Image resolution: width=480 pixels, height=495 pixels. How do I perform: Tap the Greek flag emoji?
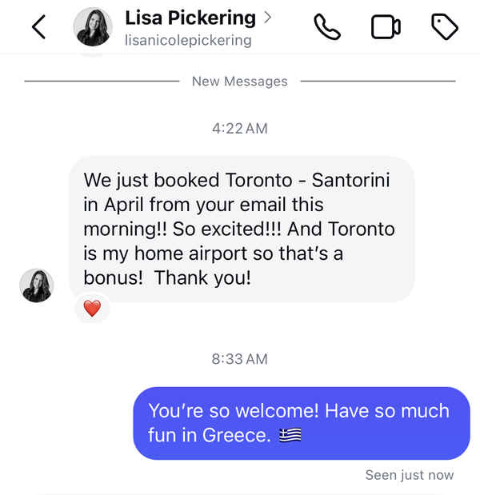290,435
